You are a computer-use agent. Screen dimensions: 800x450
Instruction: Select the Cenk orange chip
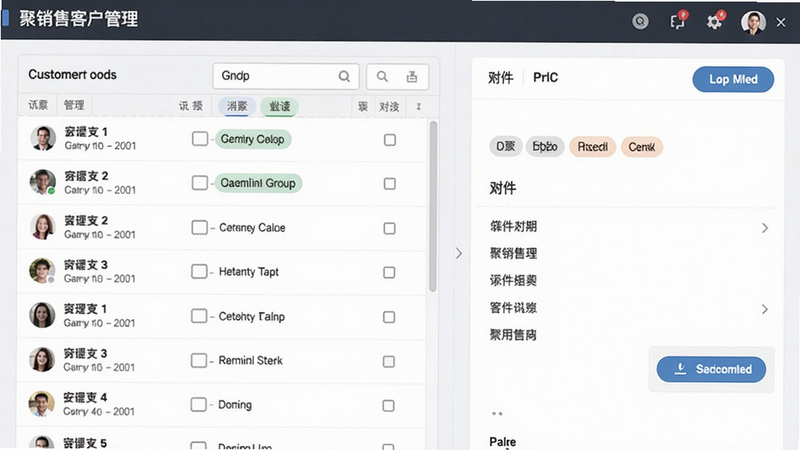[641, 147]
